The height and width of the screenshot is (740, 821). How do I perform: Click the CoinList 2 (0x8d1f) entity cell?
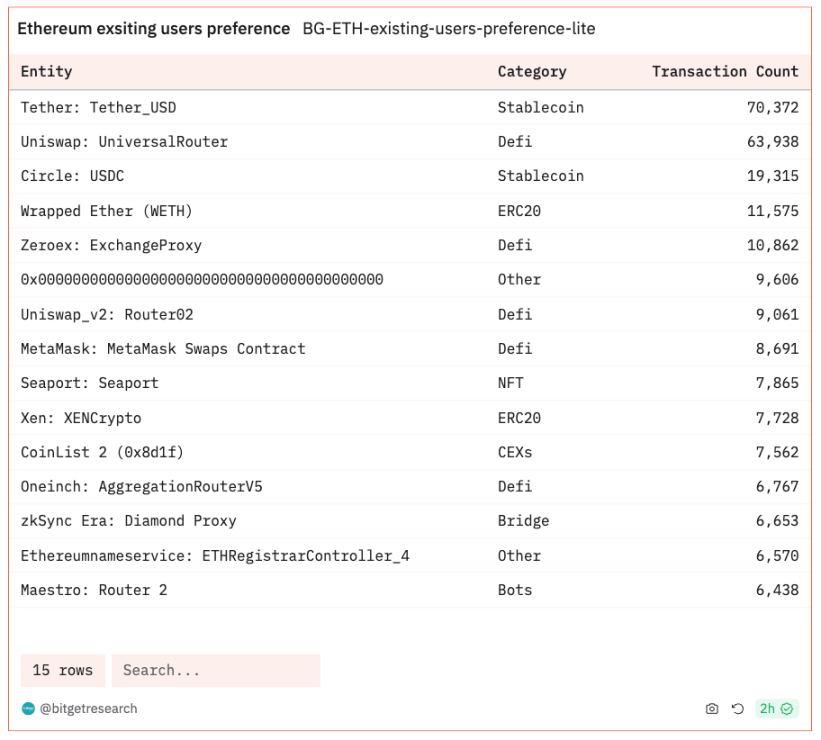[x=102, y=452]
